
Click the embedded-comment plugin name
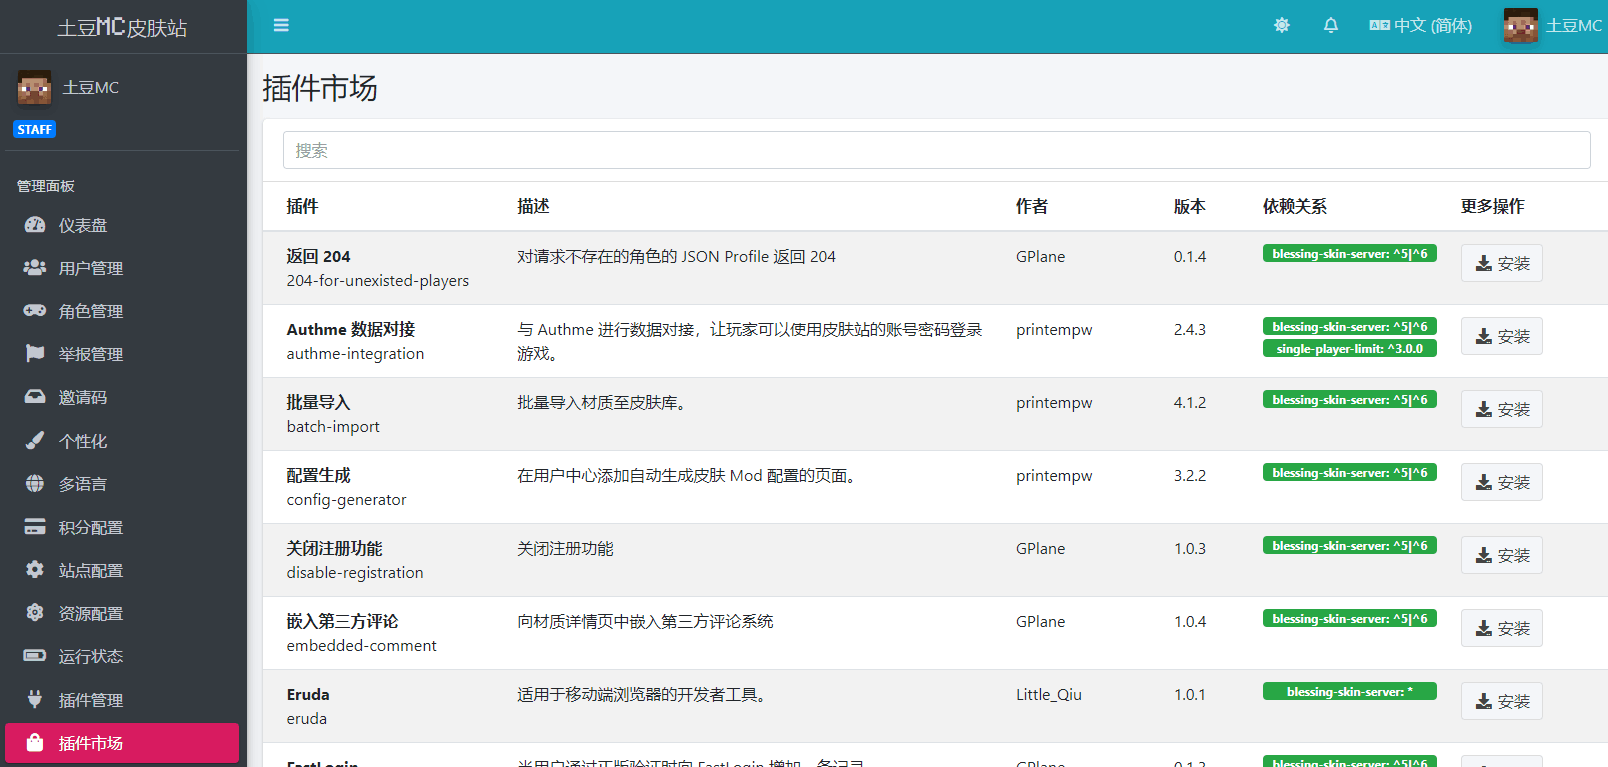point(361,646)
